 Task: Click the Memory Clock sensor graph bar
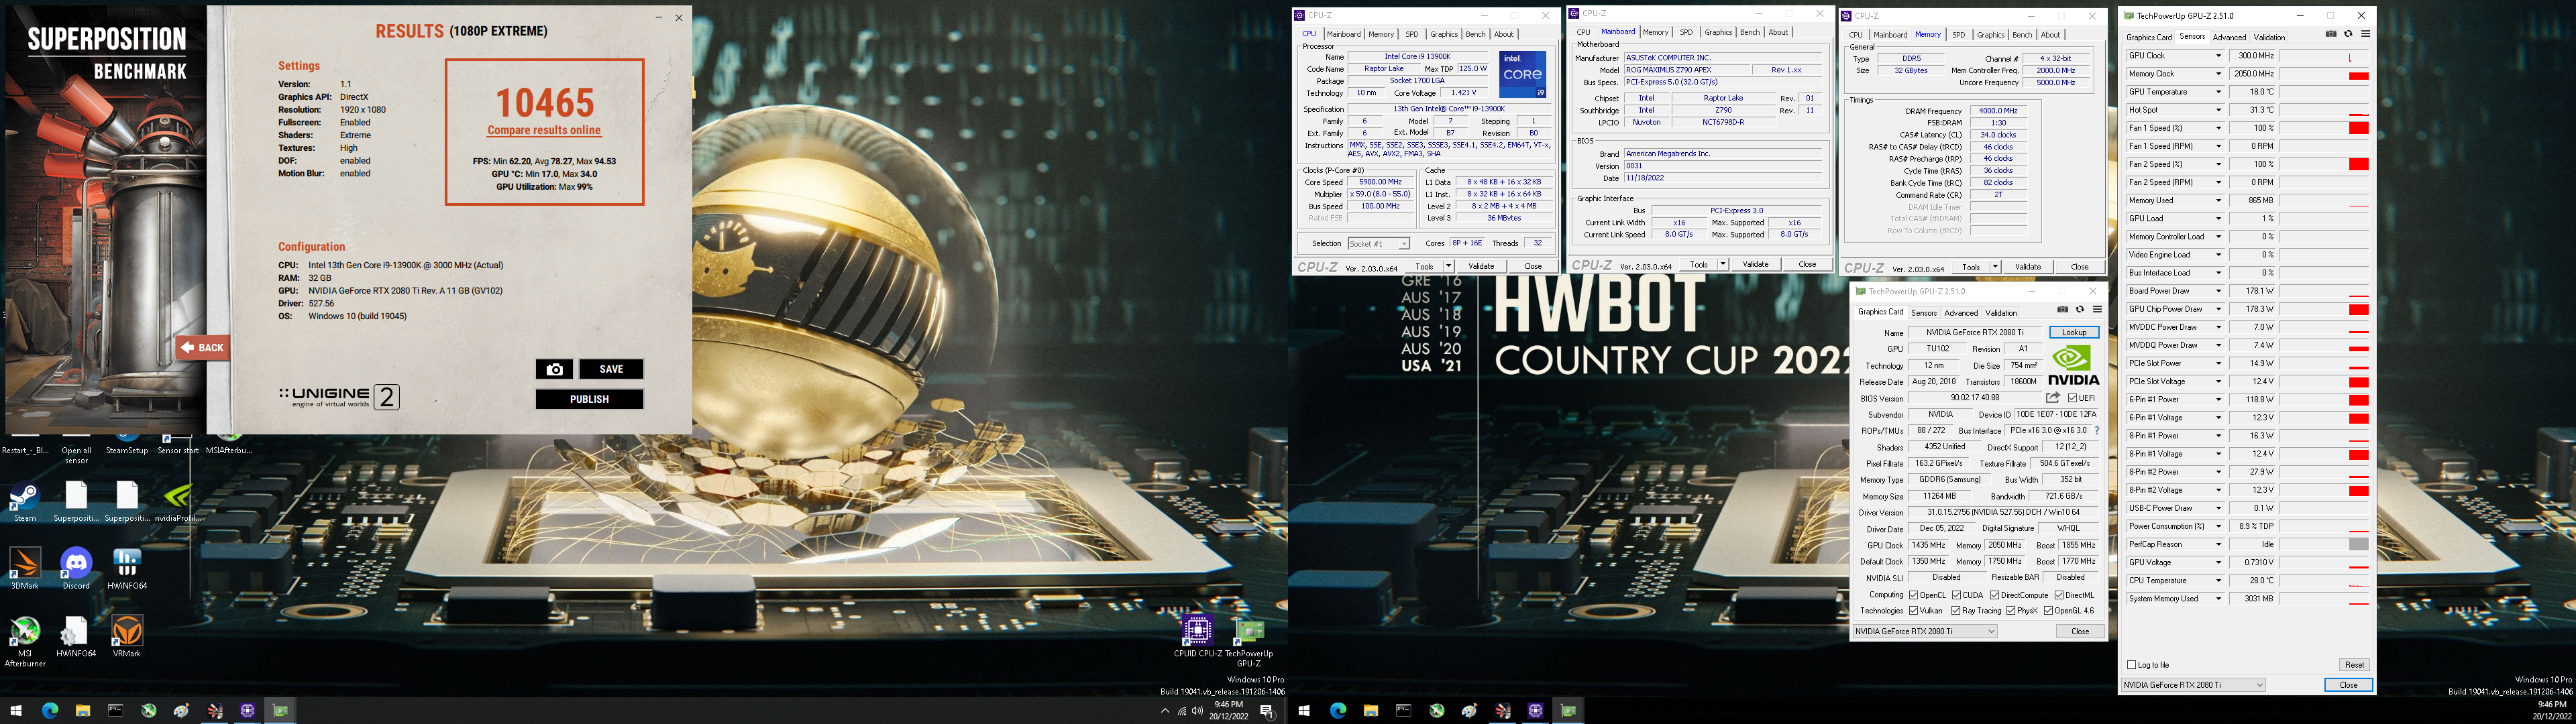tap(2324, 74)
